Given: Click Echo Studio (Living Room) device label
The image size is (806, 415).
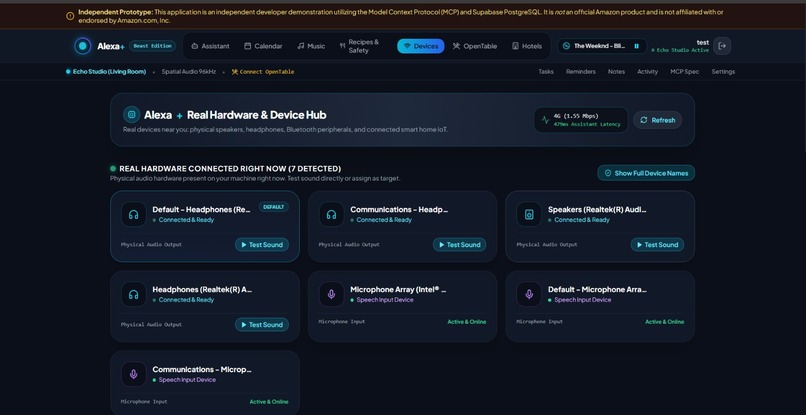Looking at the screenshot, I should point(106,71).
